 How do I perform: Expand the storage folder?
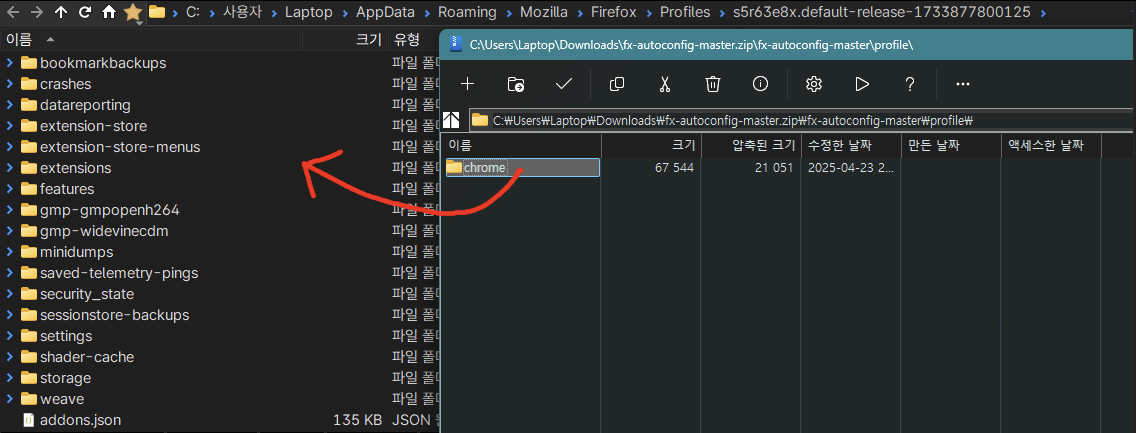click(x=9, y=378)
